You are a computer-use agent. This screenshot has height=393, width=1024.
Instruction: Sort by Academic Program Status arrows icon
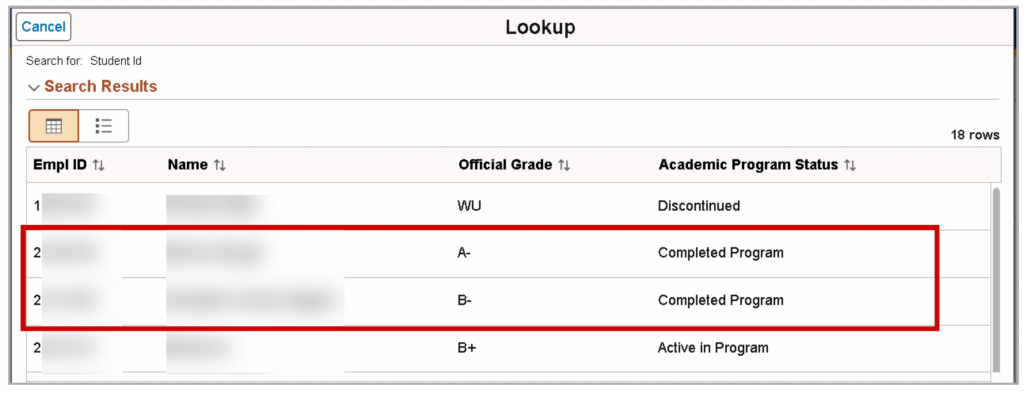pyautogui.click(x=850, y=165)
